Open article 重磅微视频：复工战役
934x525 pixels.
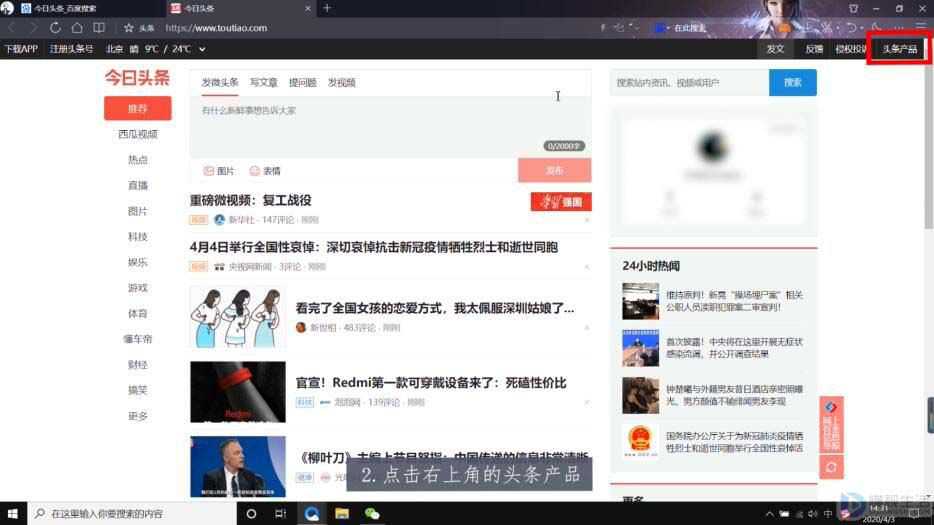point(250,201)
